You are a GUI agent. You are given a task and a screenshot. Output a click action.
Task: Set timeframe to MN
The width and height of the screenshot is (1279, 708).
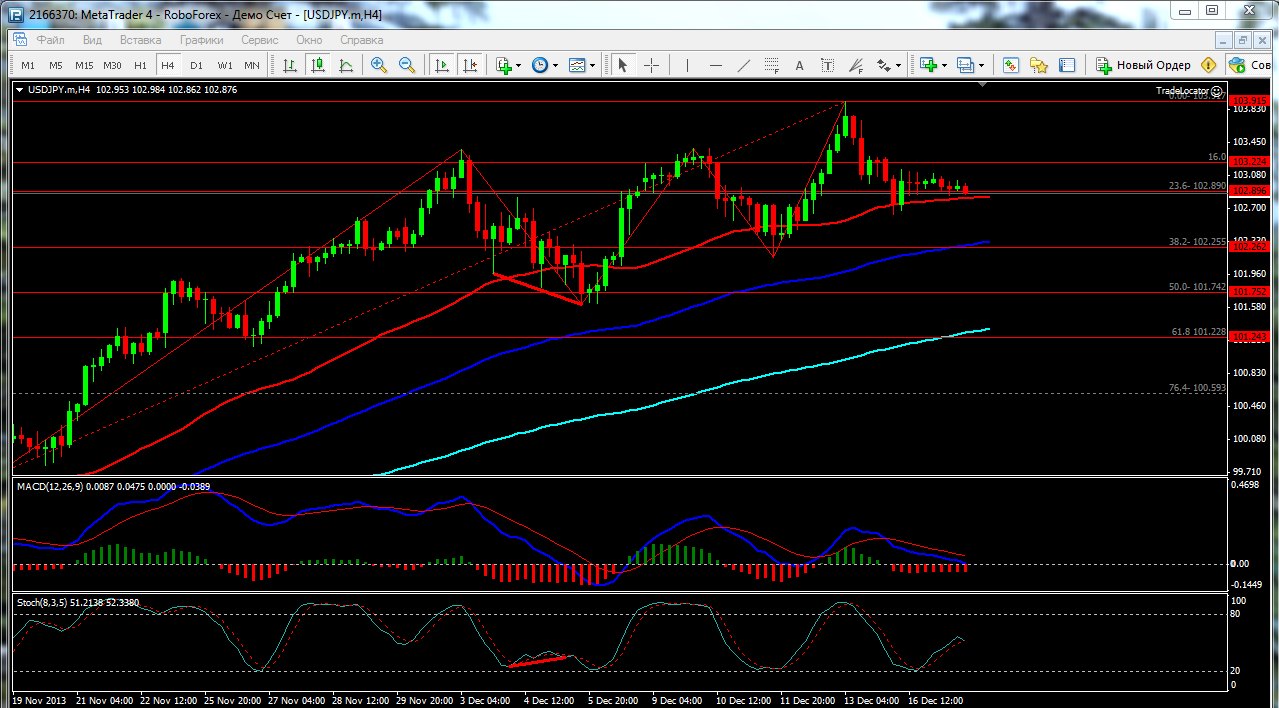252,65
